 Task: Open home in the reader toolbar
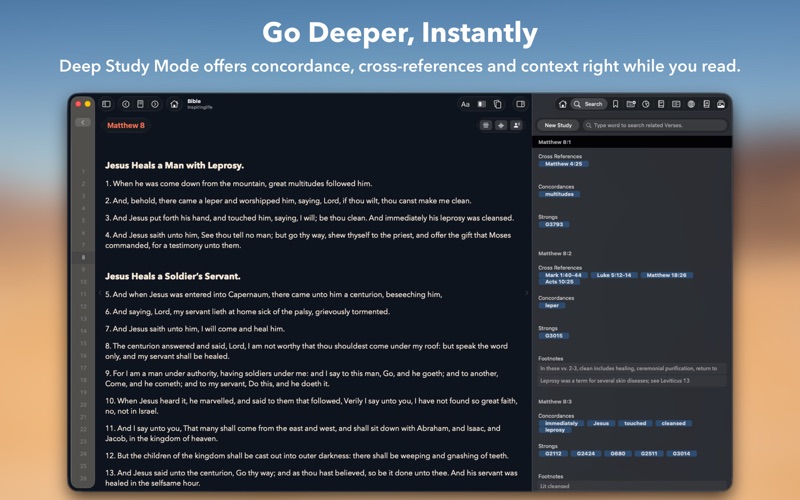[174, 104]
